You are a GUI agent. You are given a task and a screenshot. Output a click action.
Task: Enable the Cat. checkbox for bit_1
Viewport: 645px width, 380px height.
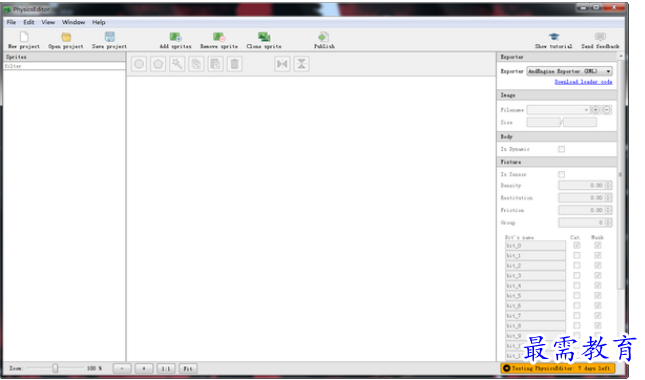[577, 255]
